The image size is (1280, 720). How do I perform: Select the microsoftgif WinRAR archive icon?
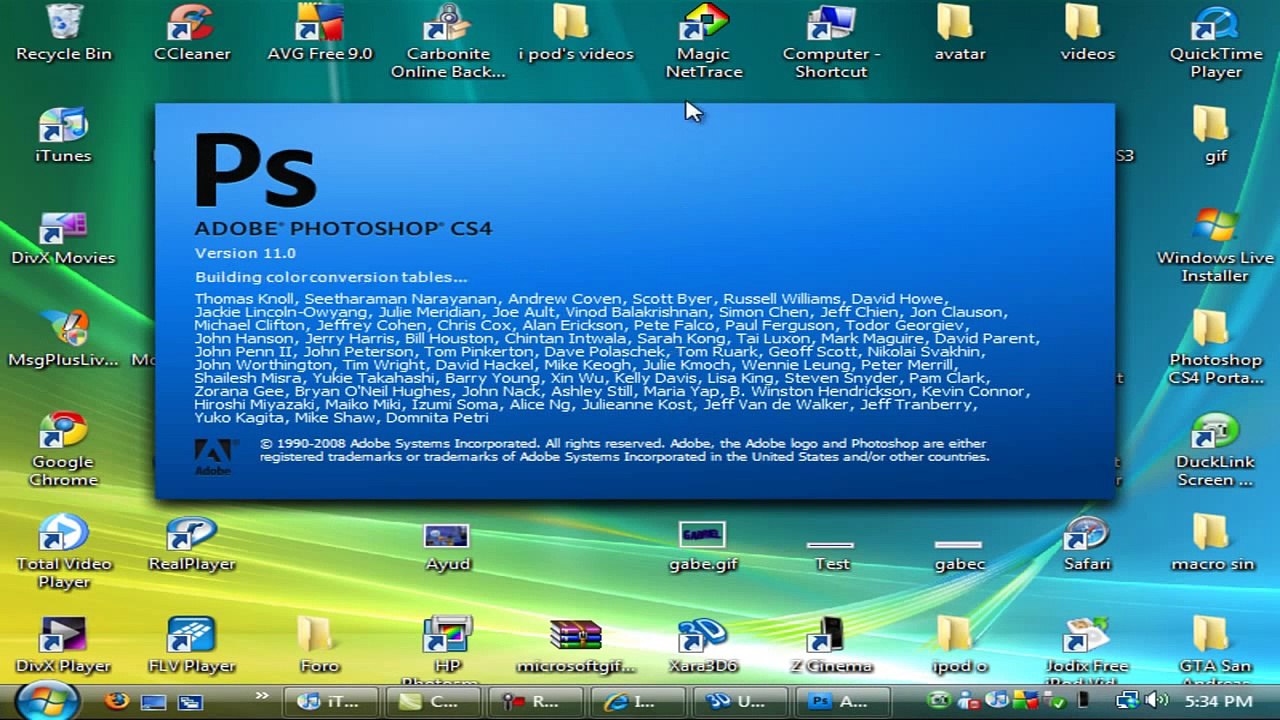tap(576, 644)
